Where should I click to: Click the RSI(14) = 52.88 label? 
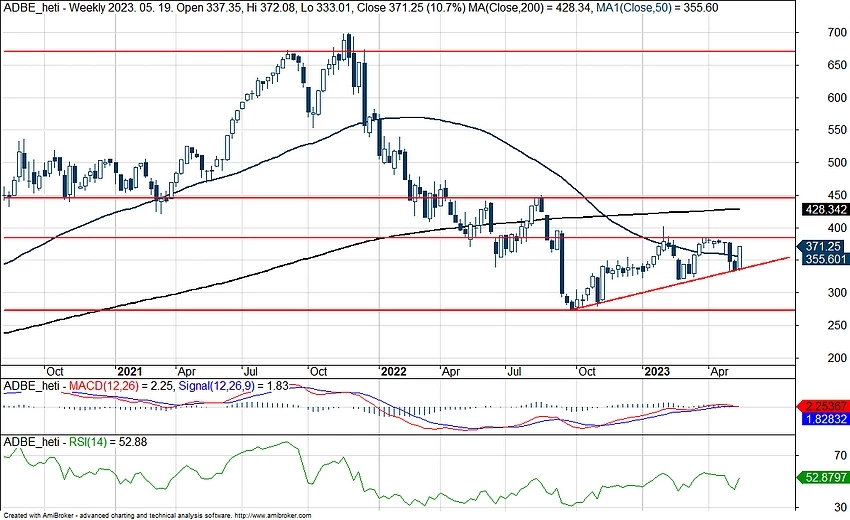(x=108, y=442)
